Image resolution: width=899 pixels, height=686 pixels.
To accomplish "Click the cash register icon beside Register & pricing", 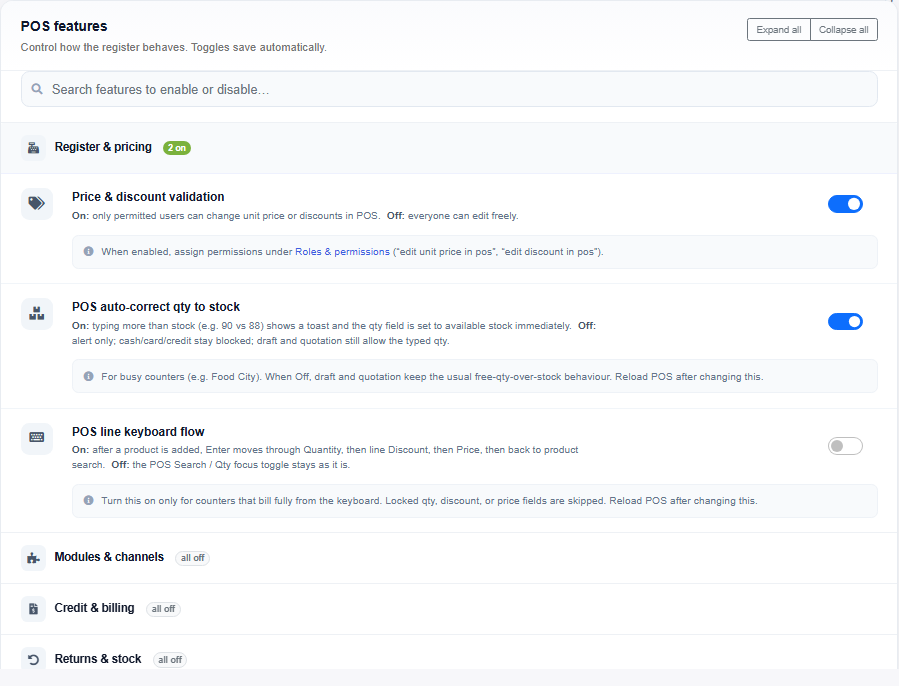I will click(x=33, y=148).
